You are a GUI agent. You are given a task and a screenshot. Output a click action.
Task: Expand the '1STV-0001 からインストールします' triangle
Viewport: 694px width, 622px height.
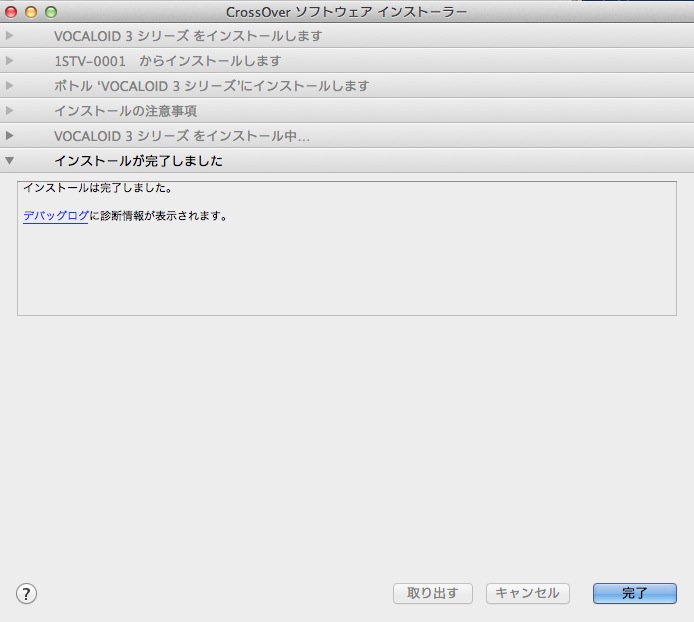tap(9, 60)
